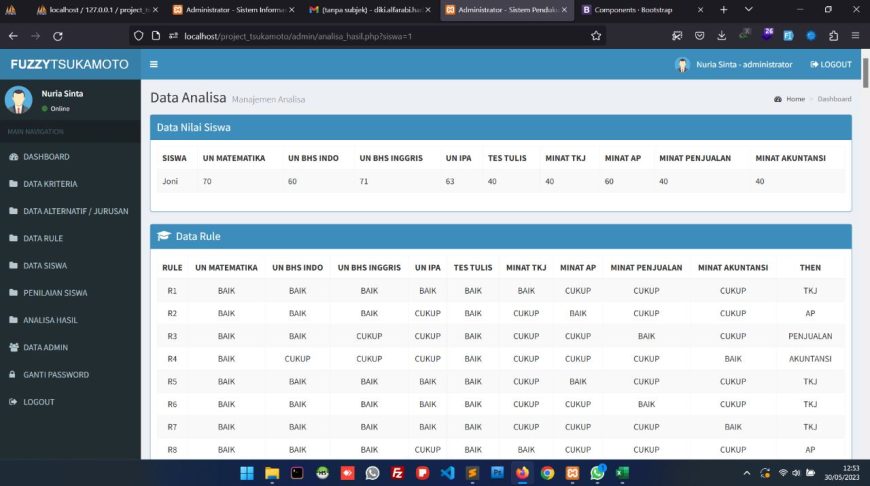Open the Firefox application menu icon
The height and width of the screenshot is (486, 870).
coord(856,36)
